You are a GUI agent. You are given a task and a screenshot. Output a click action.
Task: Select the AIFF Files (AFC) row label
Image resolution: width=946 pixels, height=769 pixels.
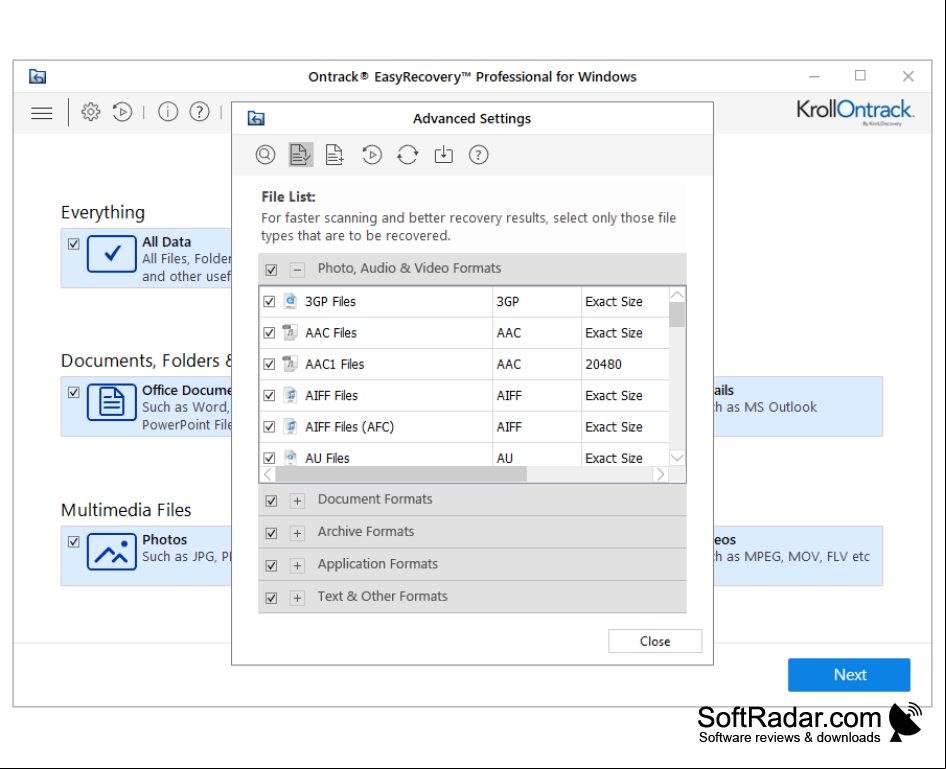(x=350, y=427)
